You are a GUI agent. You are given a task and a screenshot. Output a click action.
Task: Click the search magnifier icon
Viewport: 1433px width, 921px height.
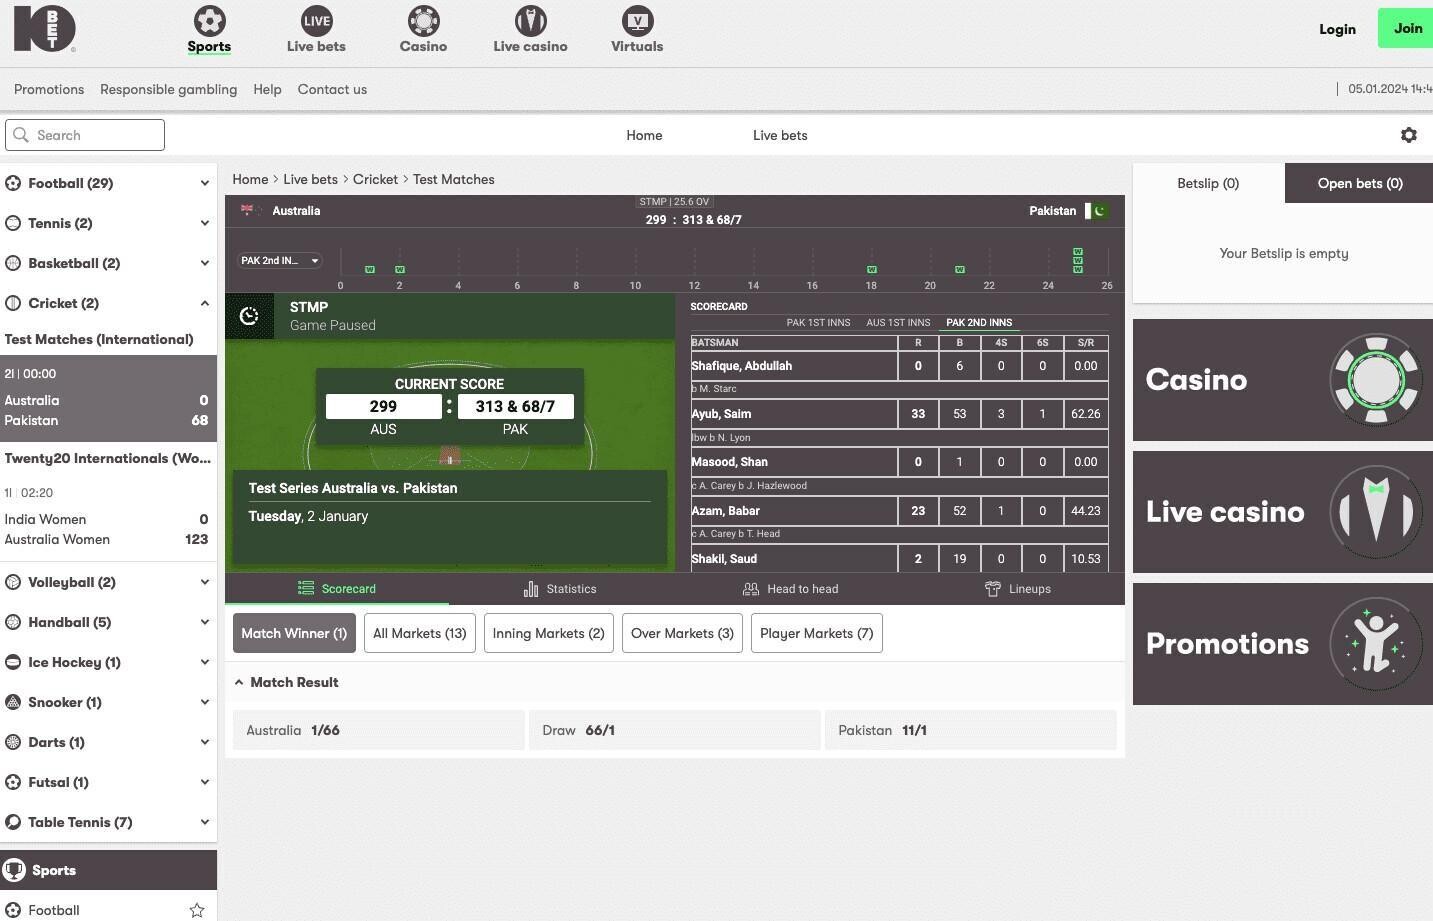pos(21,135)
